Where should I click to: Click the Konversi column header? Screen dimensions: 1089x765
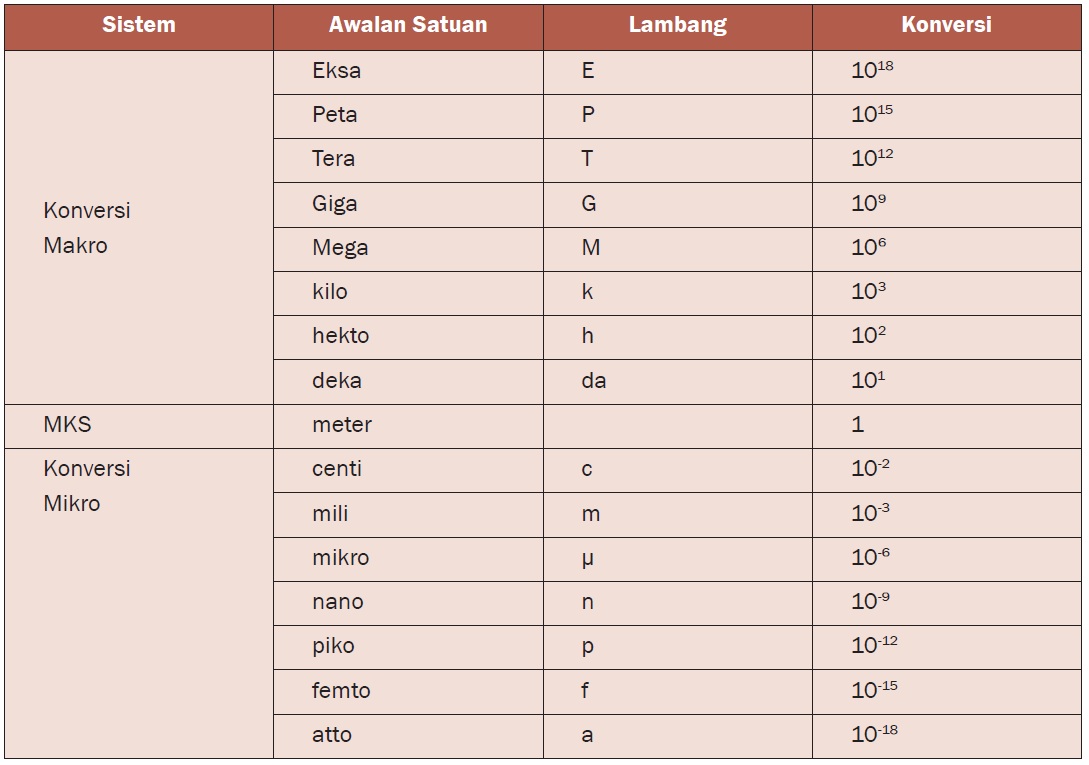click(x=946, y=25)
